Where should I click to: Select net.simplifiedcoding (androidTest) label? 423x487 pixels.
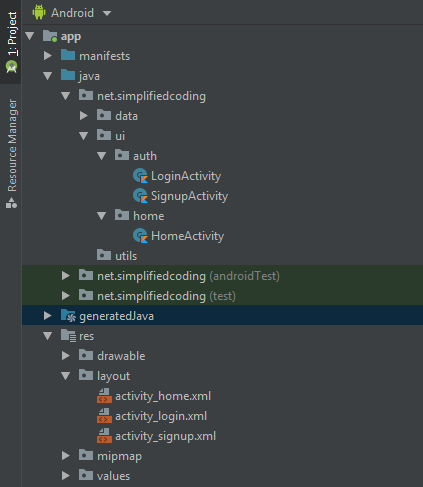(x=188, y=276)
